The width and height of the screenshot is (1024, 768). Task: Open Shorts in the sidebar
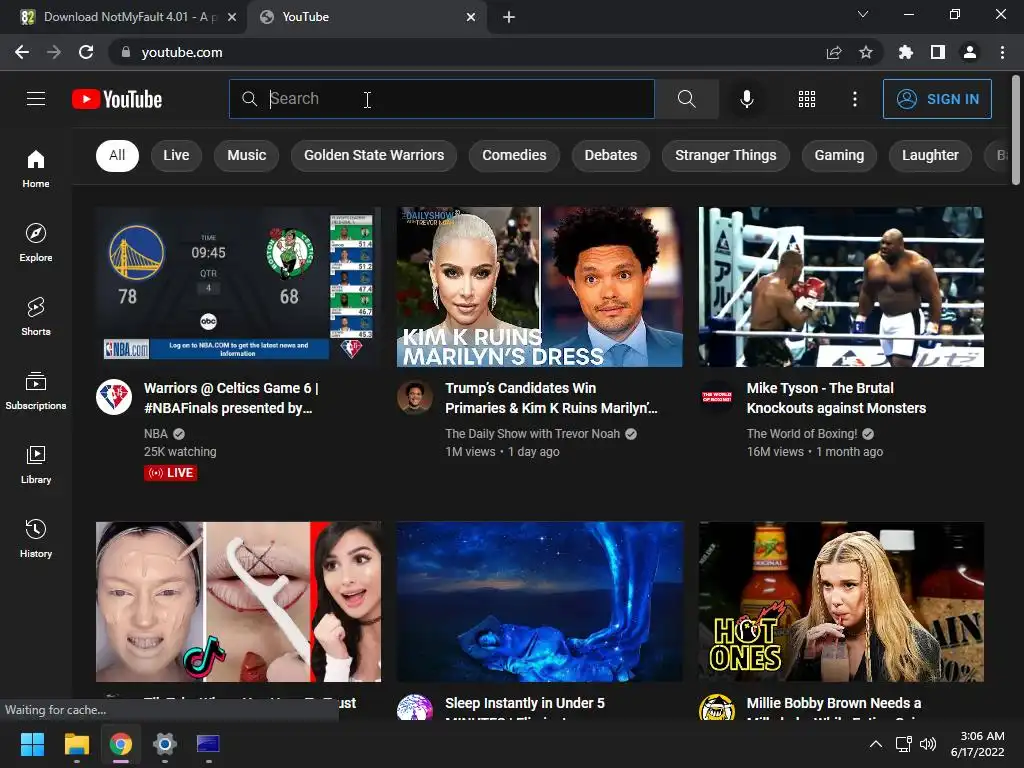(36, 316)
